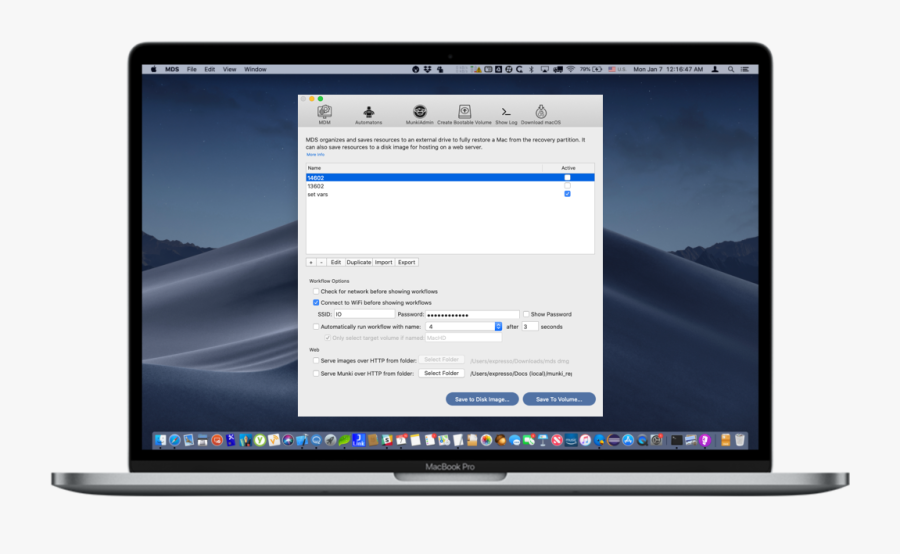Open the MDS application menu
Viewport: 900px width, 554px height.
click(x=172, y=69)
